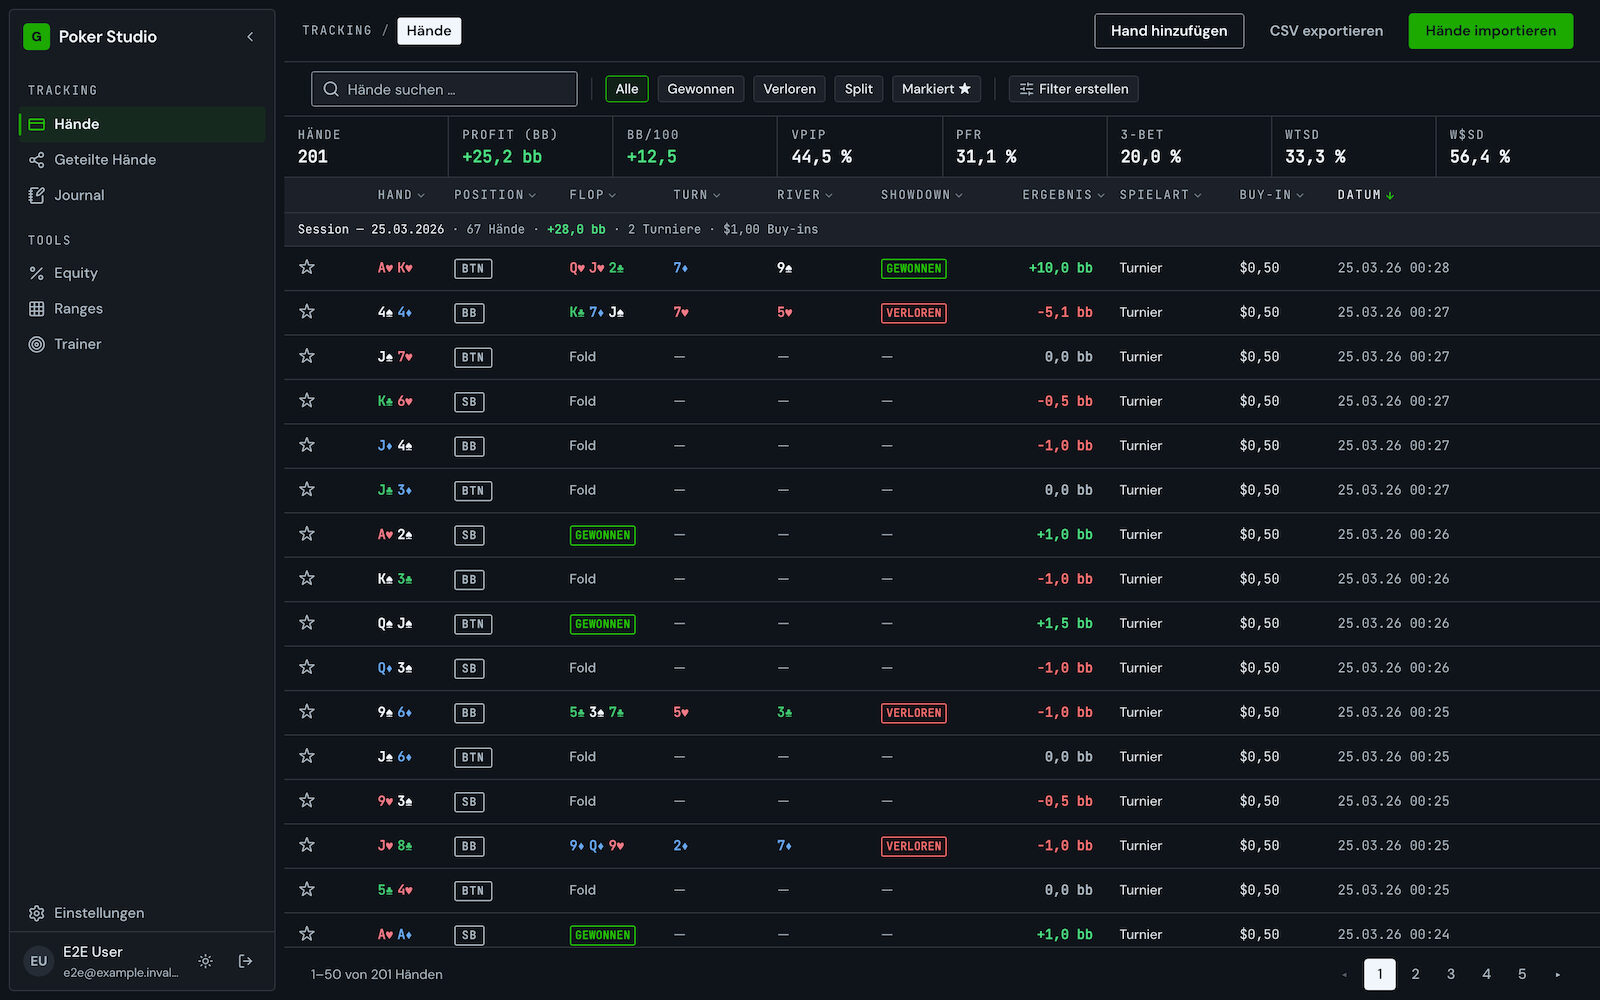Screen dimensions: 1600x1000
Task: Star the 4♠ 4♦ hand row
Action: pyautogui.click(x=307, y=312)
